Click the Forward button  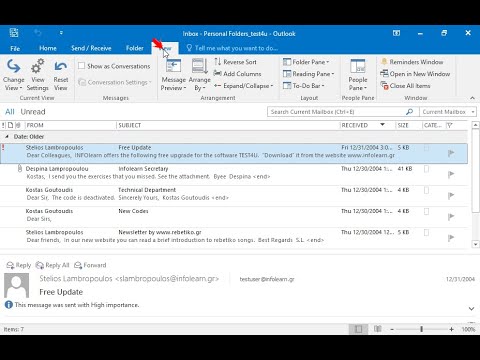90,265
